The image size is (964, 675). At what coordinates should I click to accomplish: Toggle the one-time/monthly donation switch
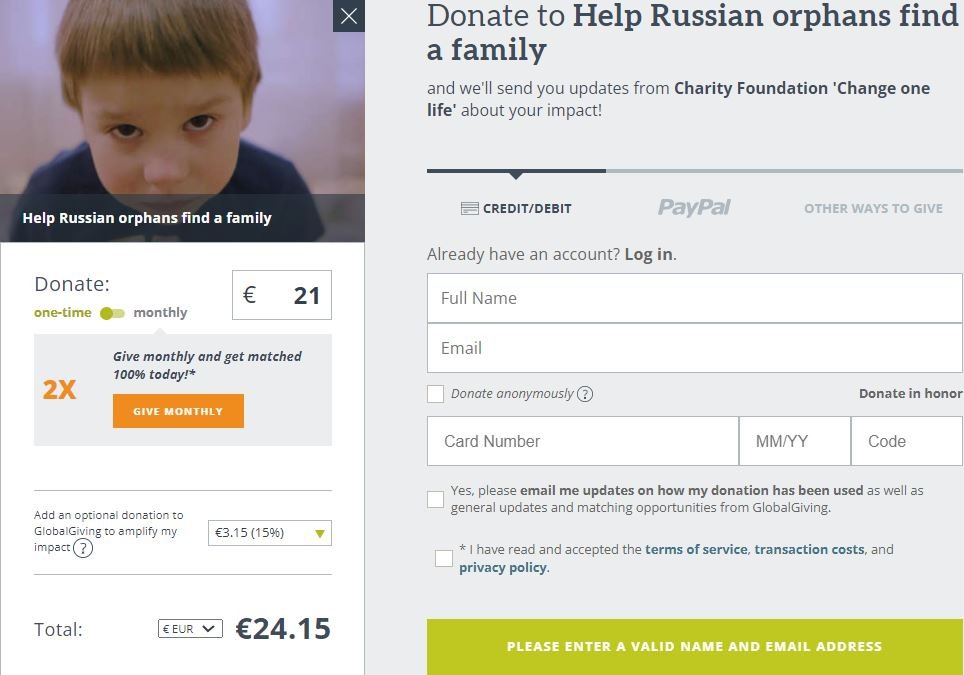112,314
